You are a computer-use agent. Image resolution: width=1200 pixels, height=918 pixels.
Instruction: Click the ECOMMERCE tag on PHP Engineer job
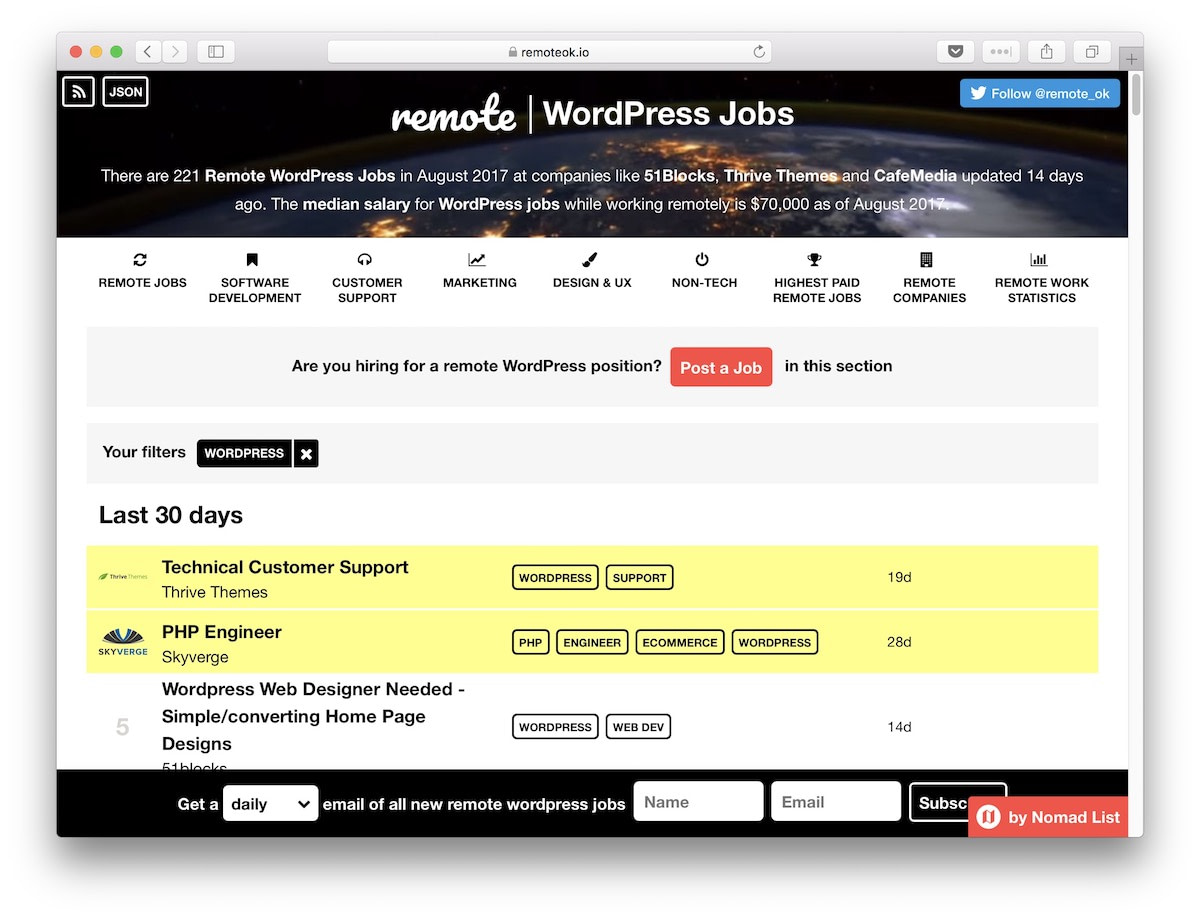pyautogui.click(x=679, y=641)
